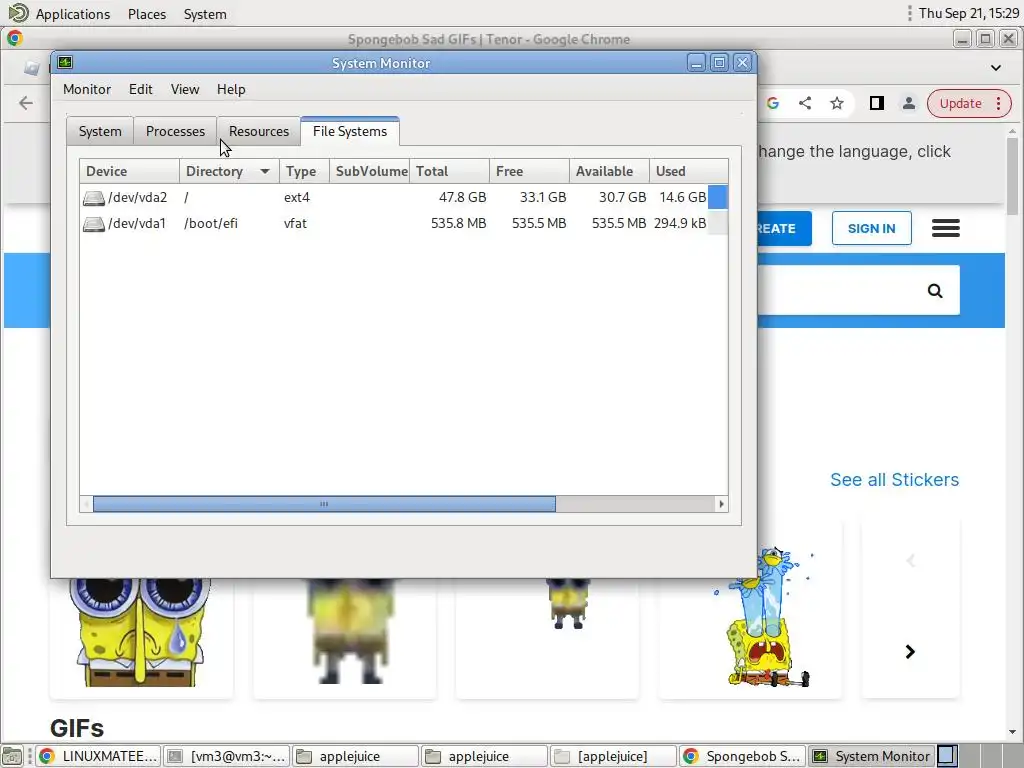1024x768 pixels.
Task: Sort by the Available column header
Action: [x=609, y=171]
